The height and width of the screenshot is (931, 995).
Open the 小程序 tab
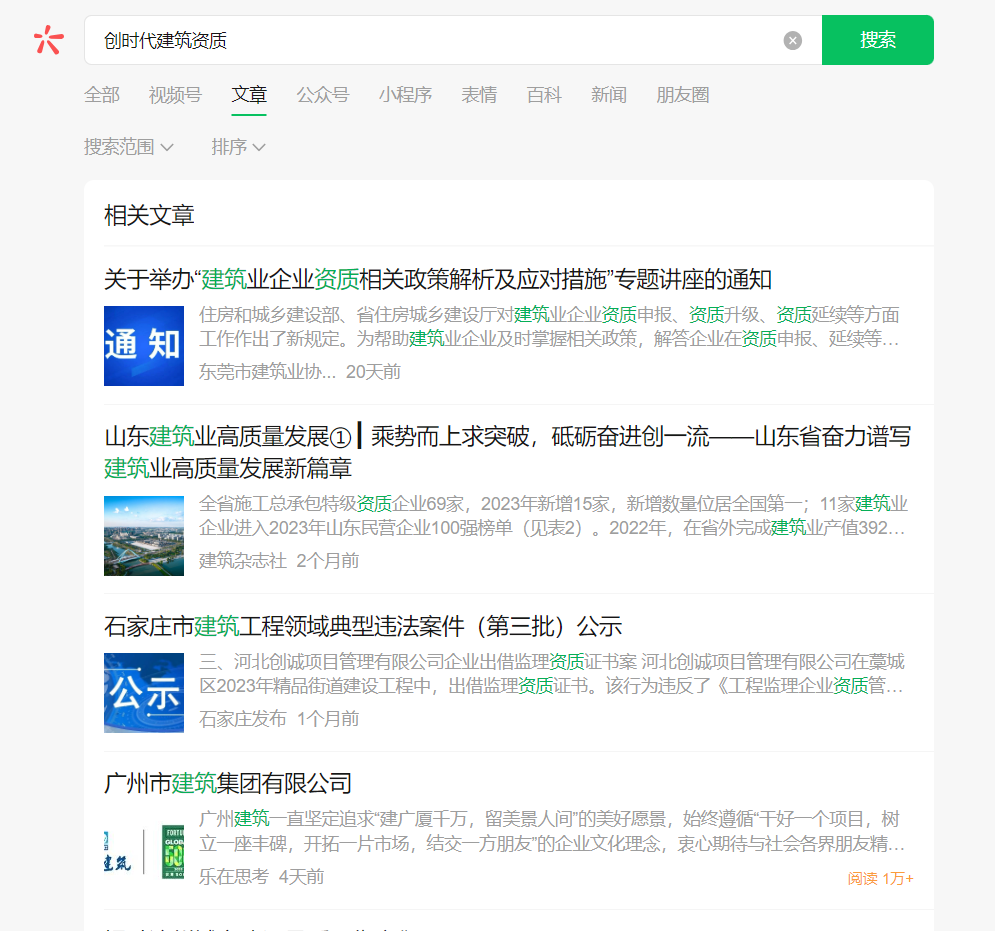point(405,95)
